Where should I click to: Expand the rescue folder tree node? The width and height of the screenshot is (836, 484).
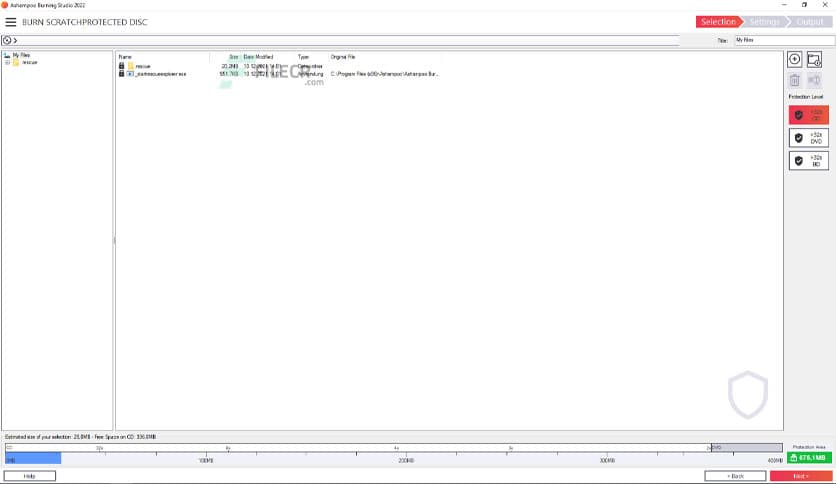pyautogui.click(x=7, y=62)
